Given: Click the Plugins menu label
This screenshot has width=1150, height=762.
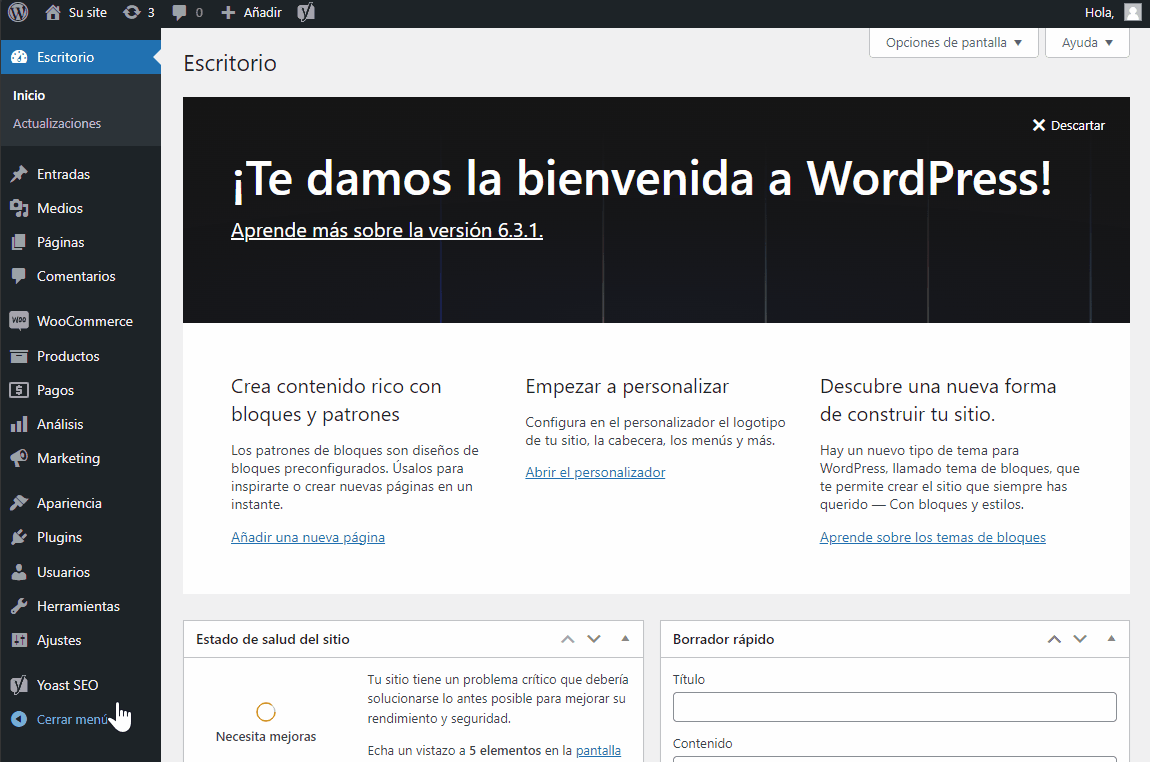Looking at the screenshot, I should click(59, 538).
